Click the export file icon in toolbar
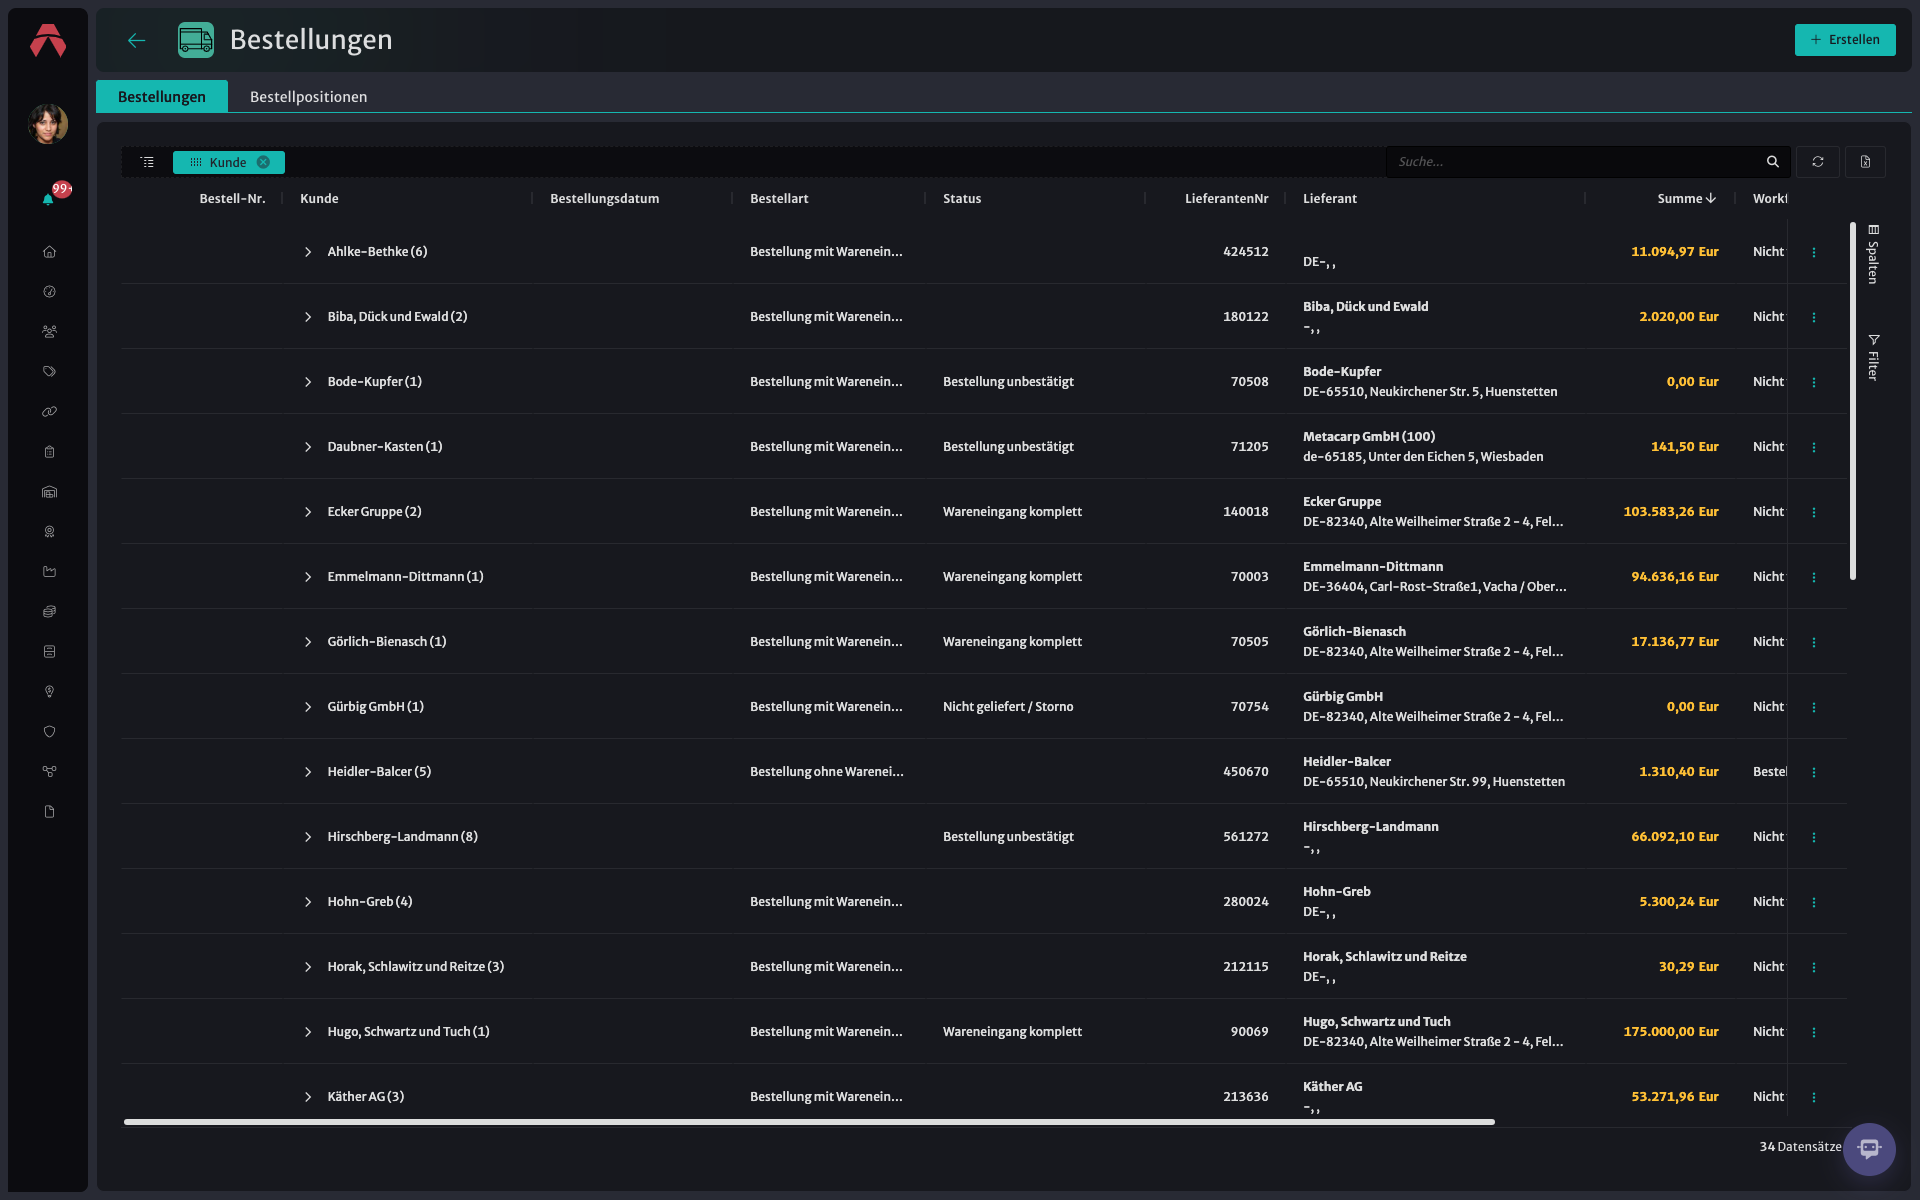The image size is (1920, 1200). (1865, 162)
